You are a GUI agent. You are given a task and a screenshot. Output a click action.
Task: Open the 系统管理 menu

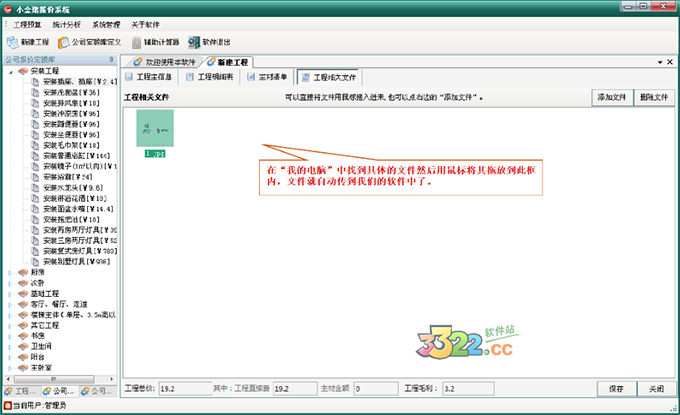[106, 25]
